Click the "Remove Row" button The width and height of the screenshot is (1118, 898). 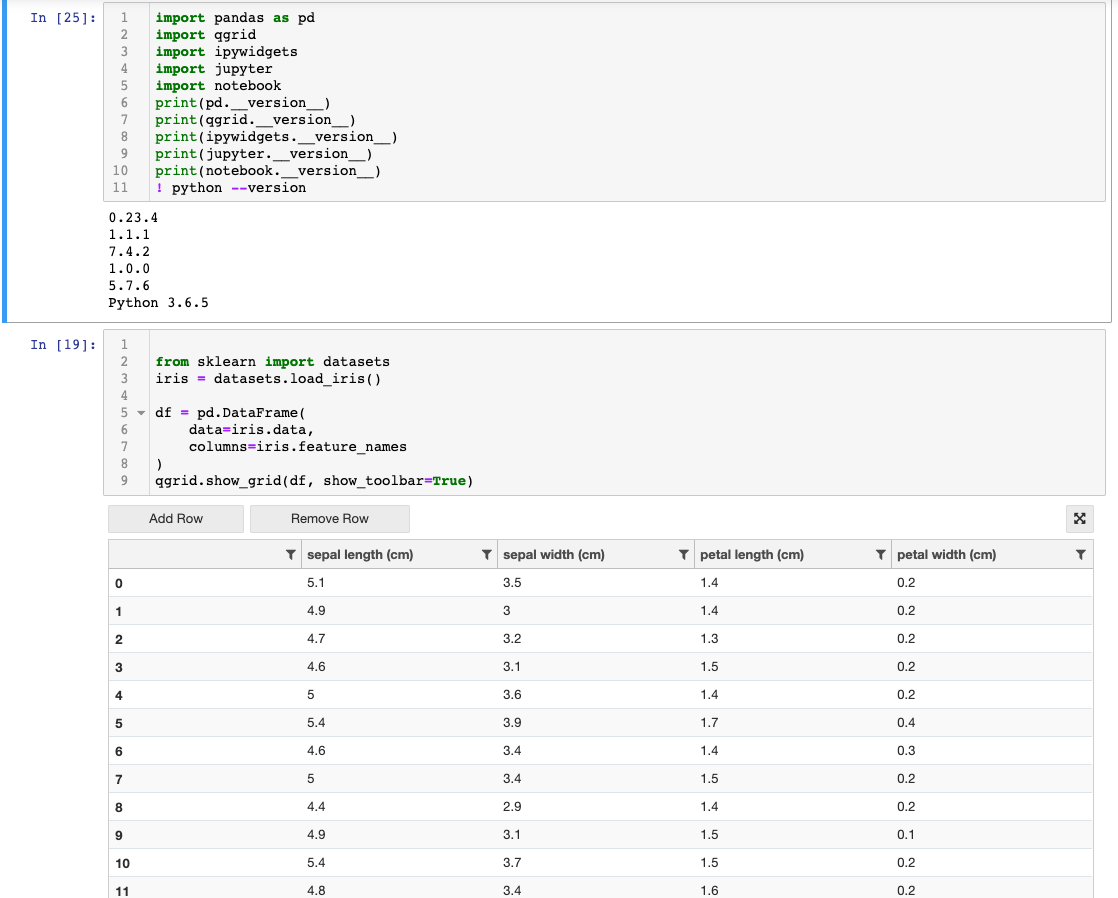(x=330, y=519)
